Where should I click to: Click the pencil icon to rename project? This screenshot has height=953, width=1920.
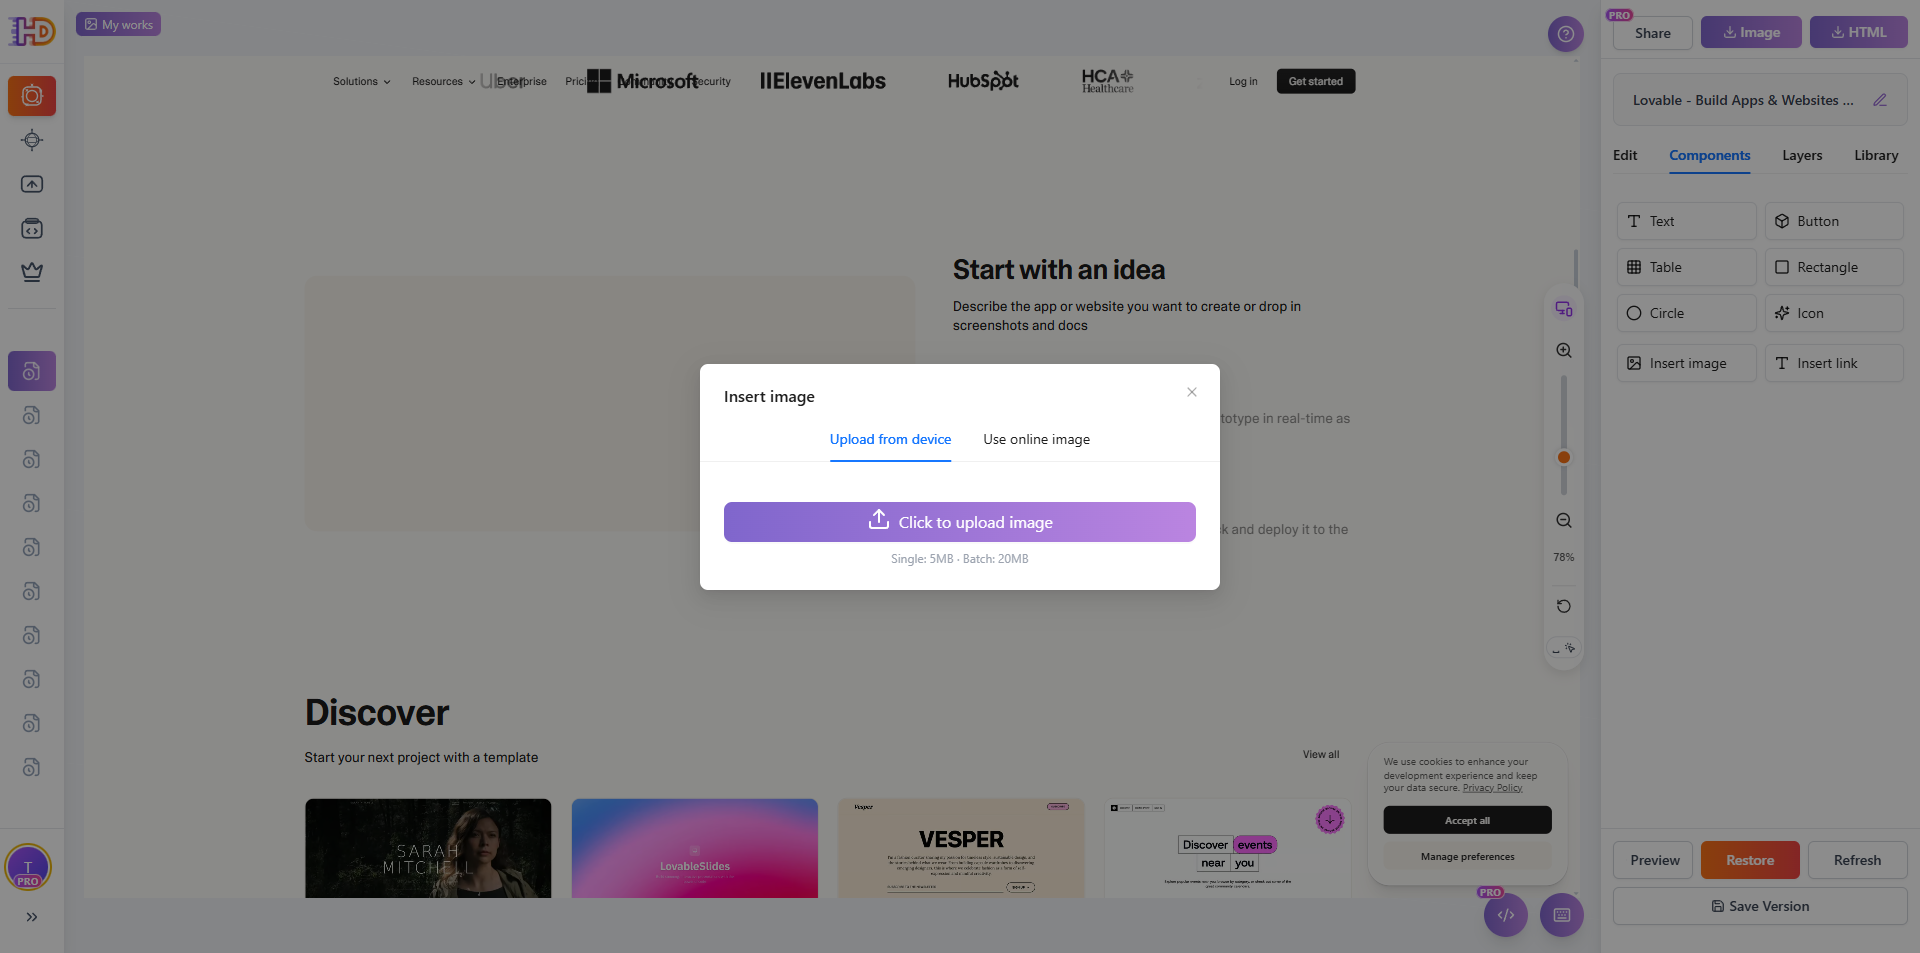pos(1879,100)
